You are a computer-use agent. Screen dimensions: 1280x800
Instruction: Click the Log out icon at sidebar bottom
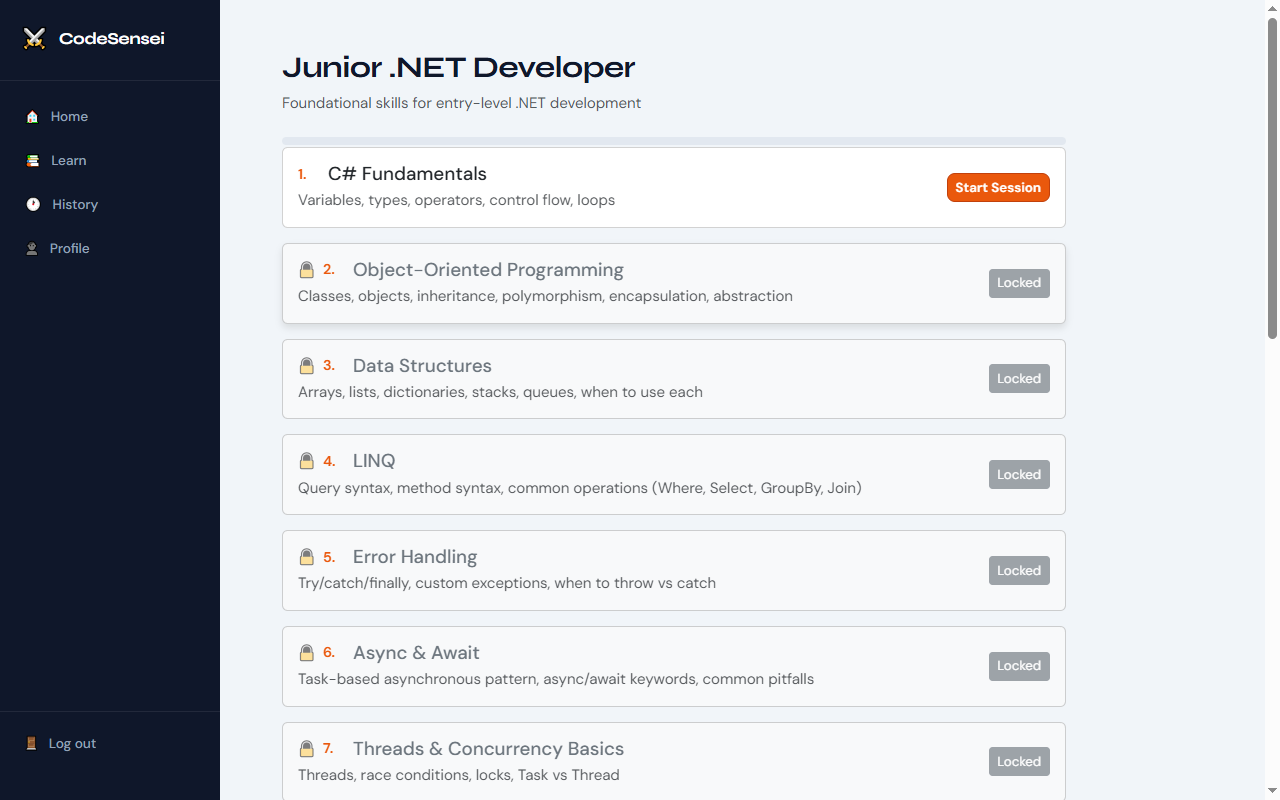(32, 743)
